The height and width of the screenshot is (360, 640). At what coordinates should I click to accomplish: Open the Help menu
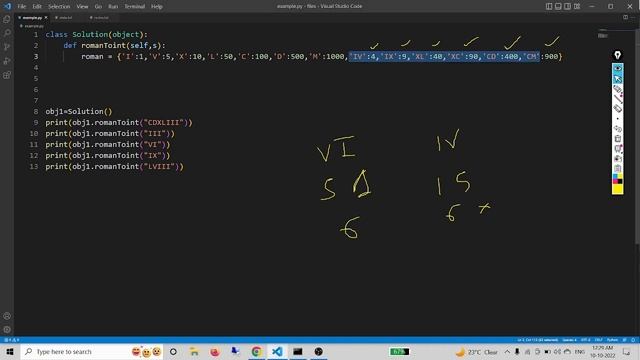point(157,7)
